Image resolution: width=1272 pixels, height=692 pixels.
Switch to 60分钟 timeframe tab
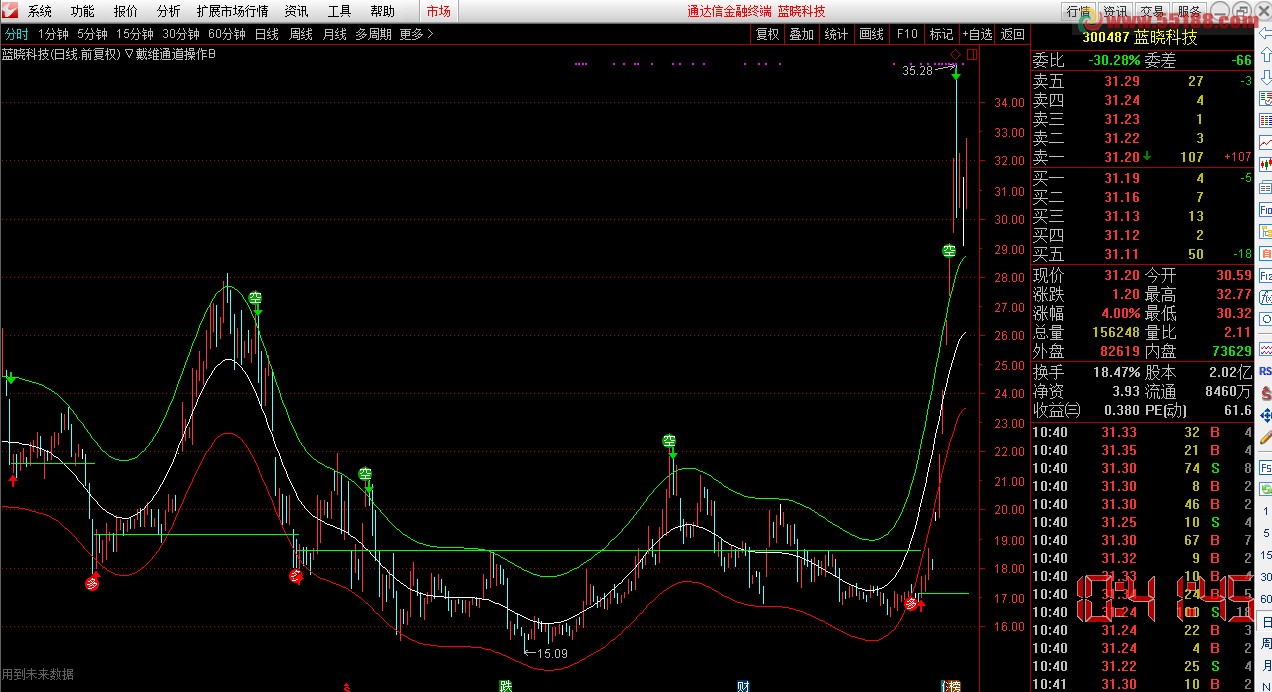pyautogui.click(x=227, y=34)
